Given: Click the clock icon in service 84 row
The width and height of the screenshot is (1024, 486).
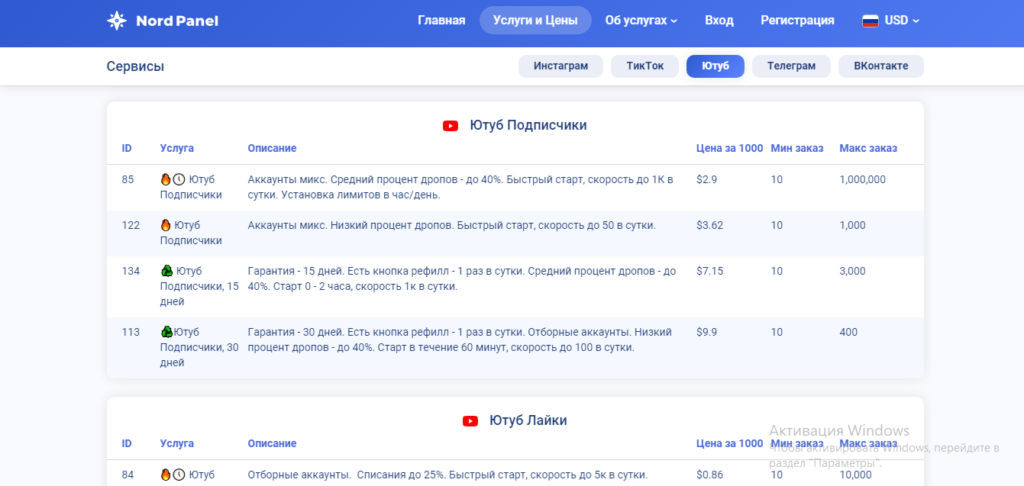Looking at the screenshot, I should tap(179, 474).
